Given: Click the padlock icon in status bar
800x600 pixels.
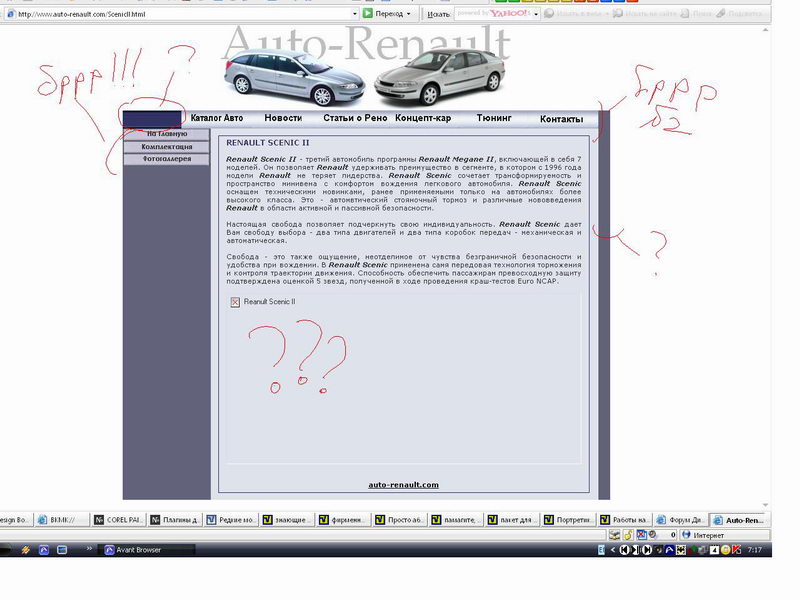Looking at the screenshot, I should point(628,535).
